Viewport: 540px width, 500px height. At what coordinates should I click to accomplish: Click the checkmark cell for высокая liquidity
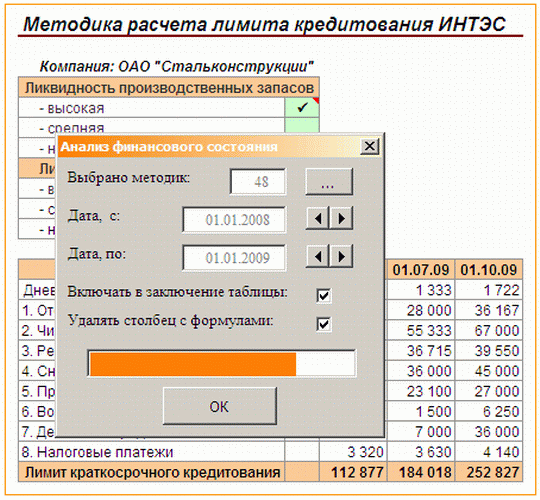302,108
